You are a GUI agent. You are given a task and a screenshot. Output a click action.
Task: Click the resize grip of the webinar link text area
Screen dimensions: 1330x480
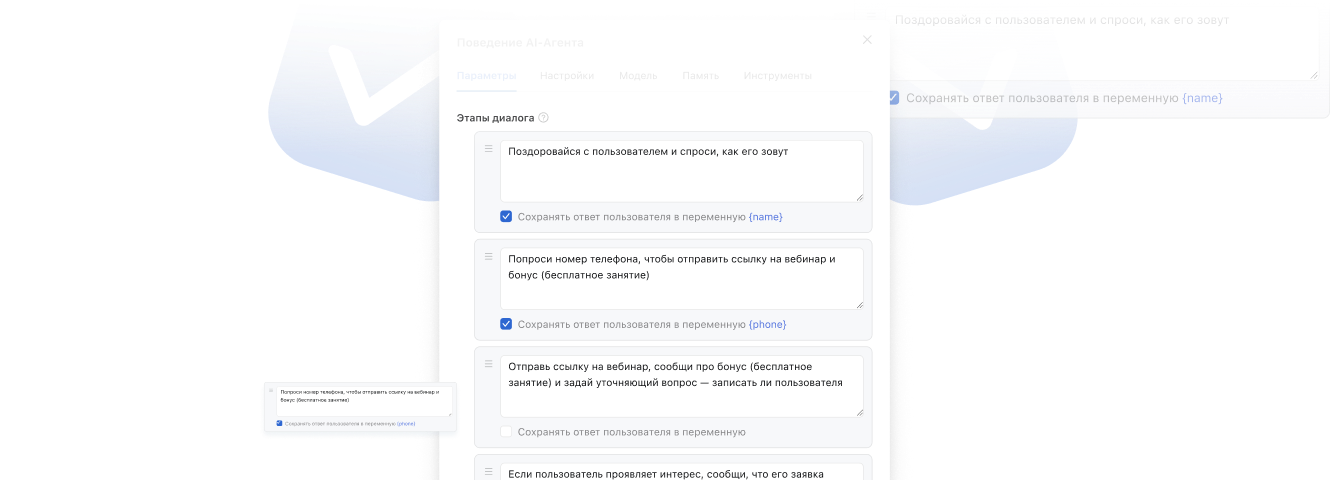pyautogui.click(x=859, y=412)
